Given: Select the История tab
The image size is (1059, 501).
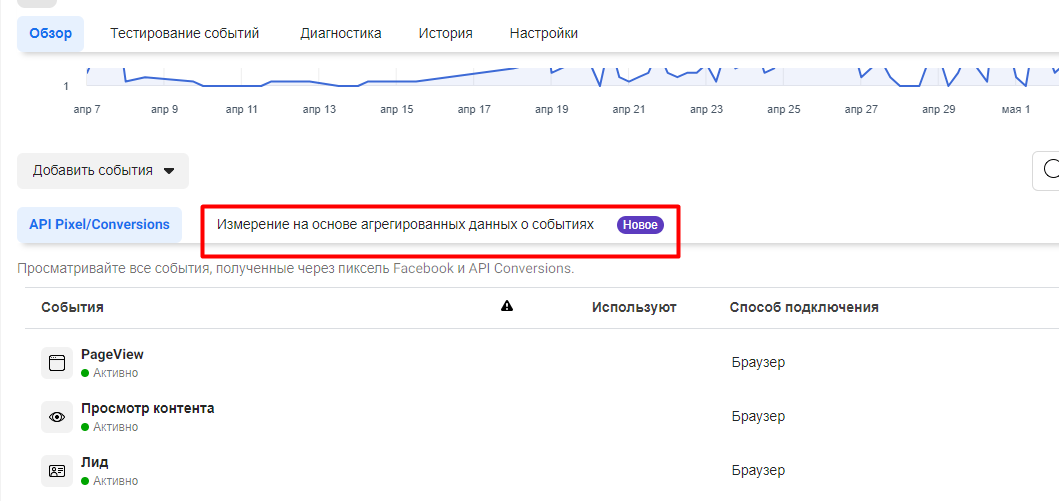Looking at the screenshot, I should pyautogui.click(x=445, y=33).
